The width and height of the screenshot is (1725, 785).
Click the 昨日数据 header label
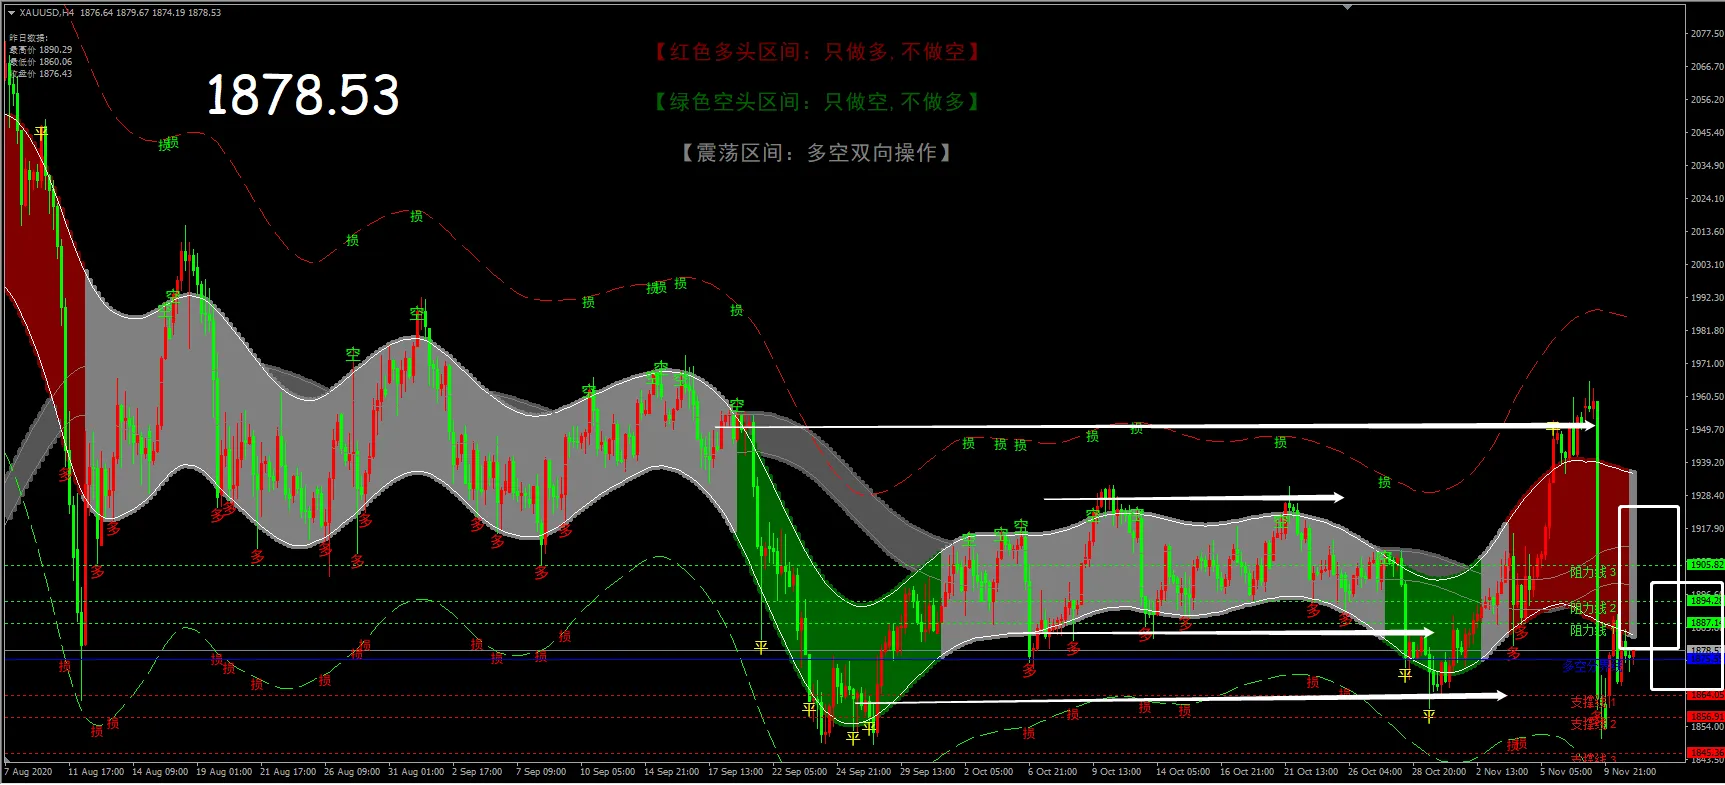(29, 38)
